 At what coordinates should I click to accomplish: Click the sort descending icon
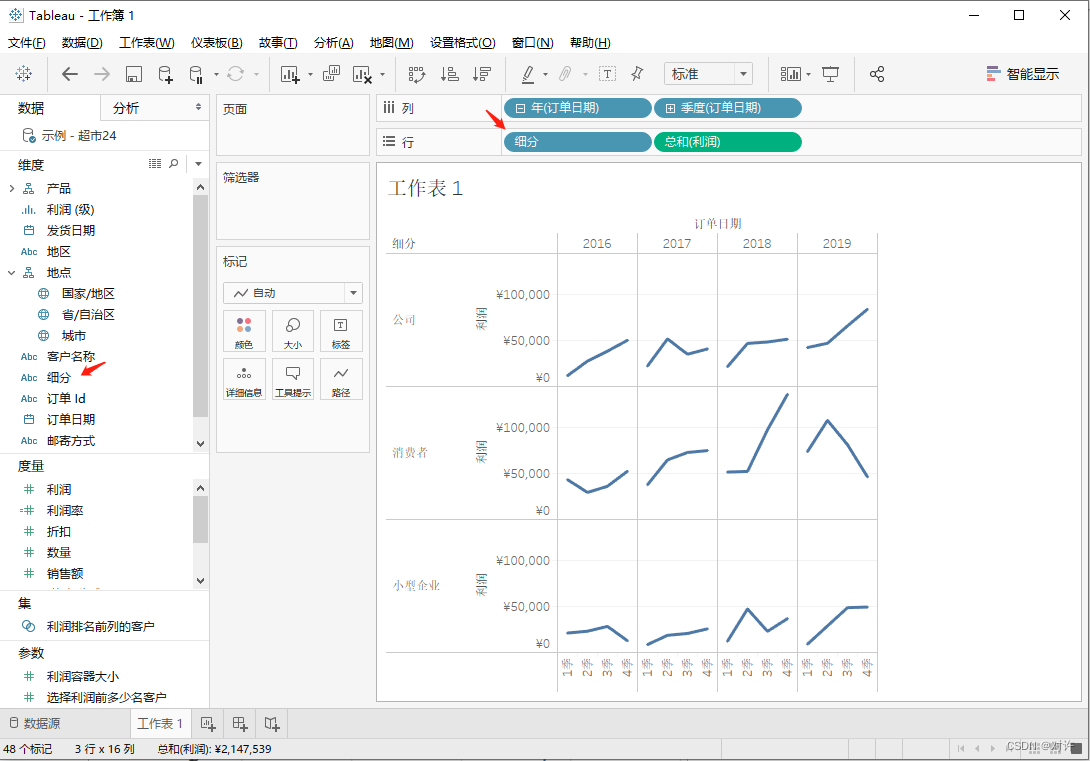pyautogui.click(x=482, y=74)
